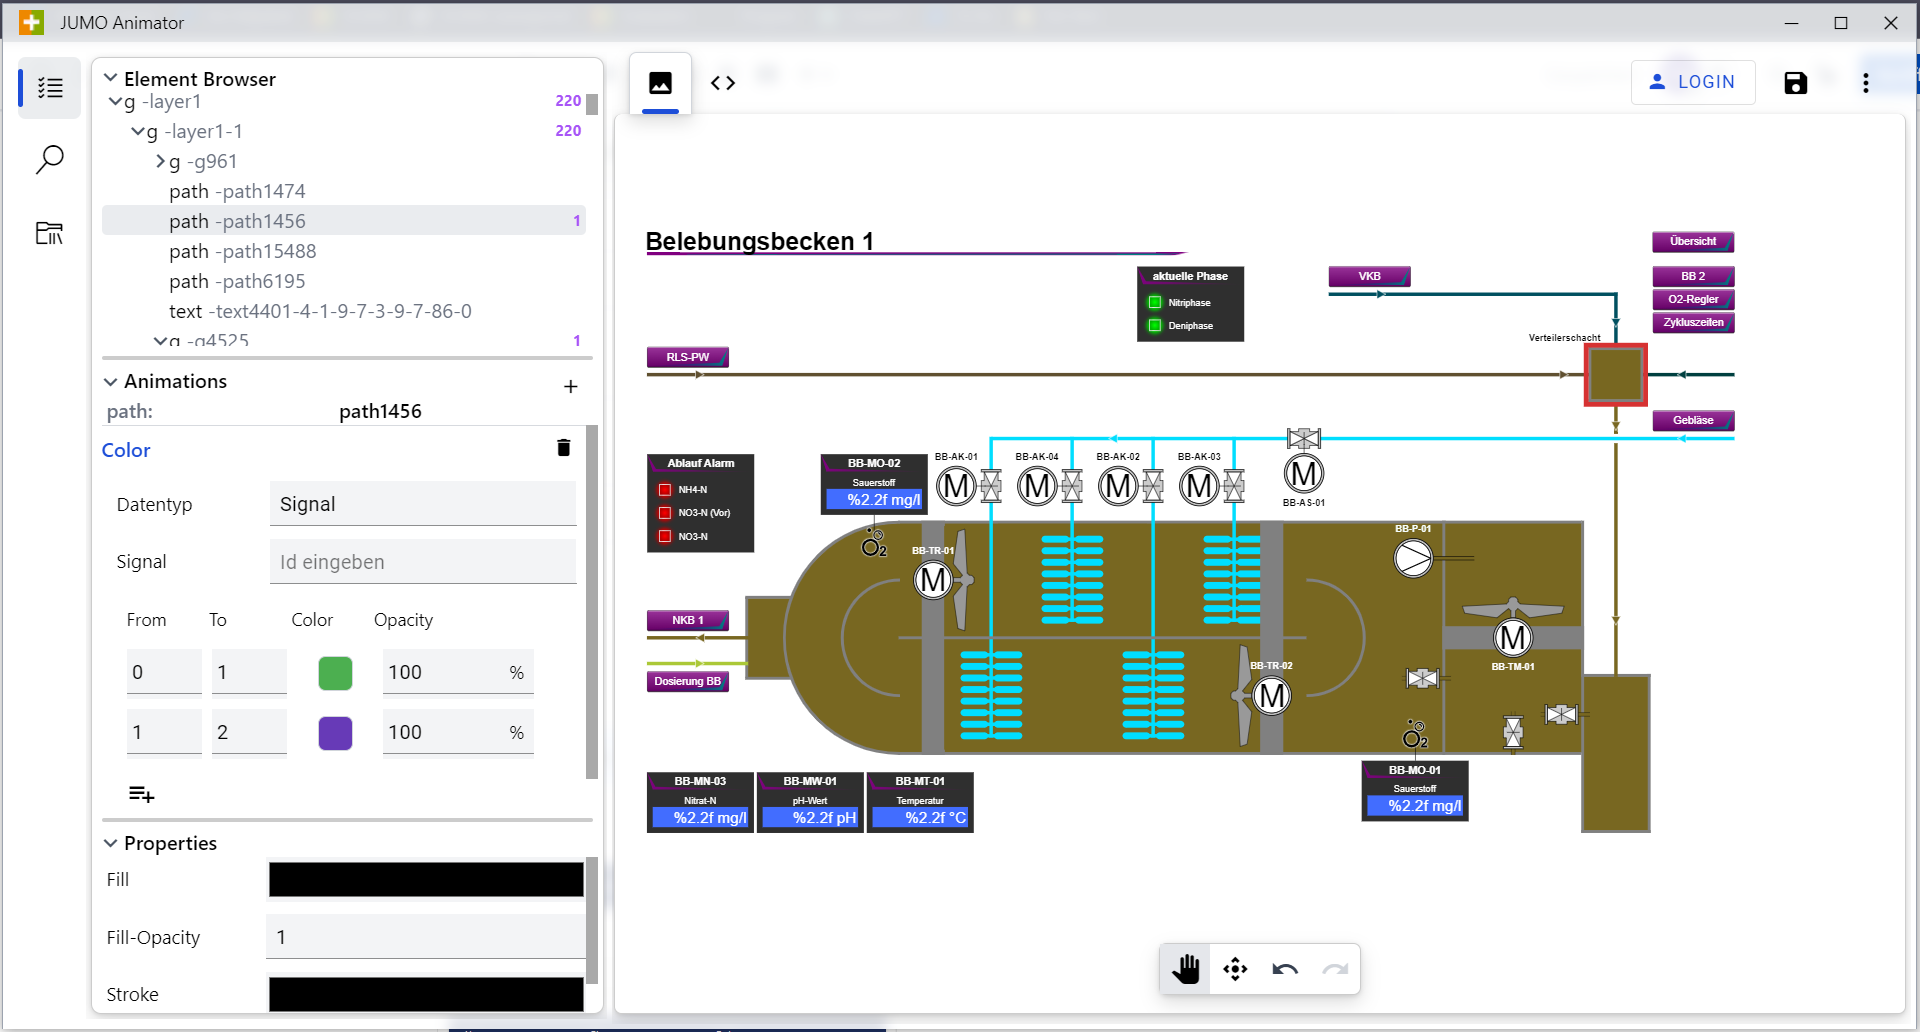Click the undo arrow

pyautogui.click(x=1285, y=969)
